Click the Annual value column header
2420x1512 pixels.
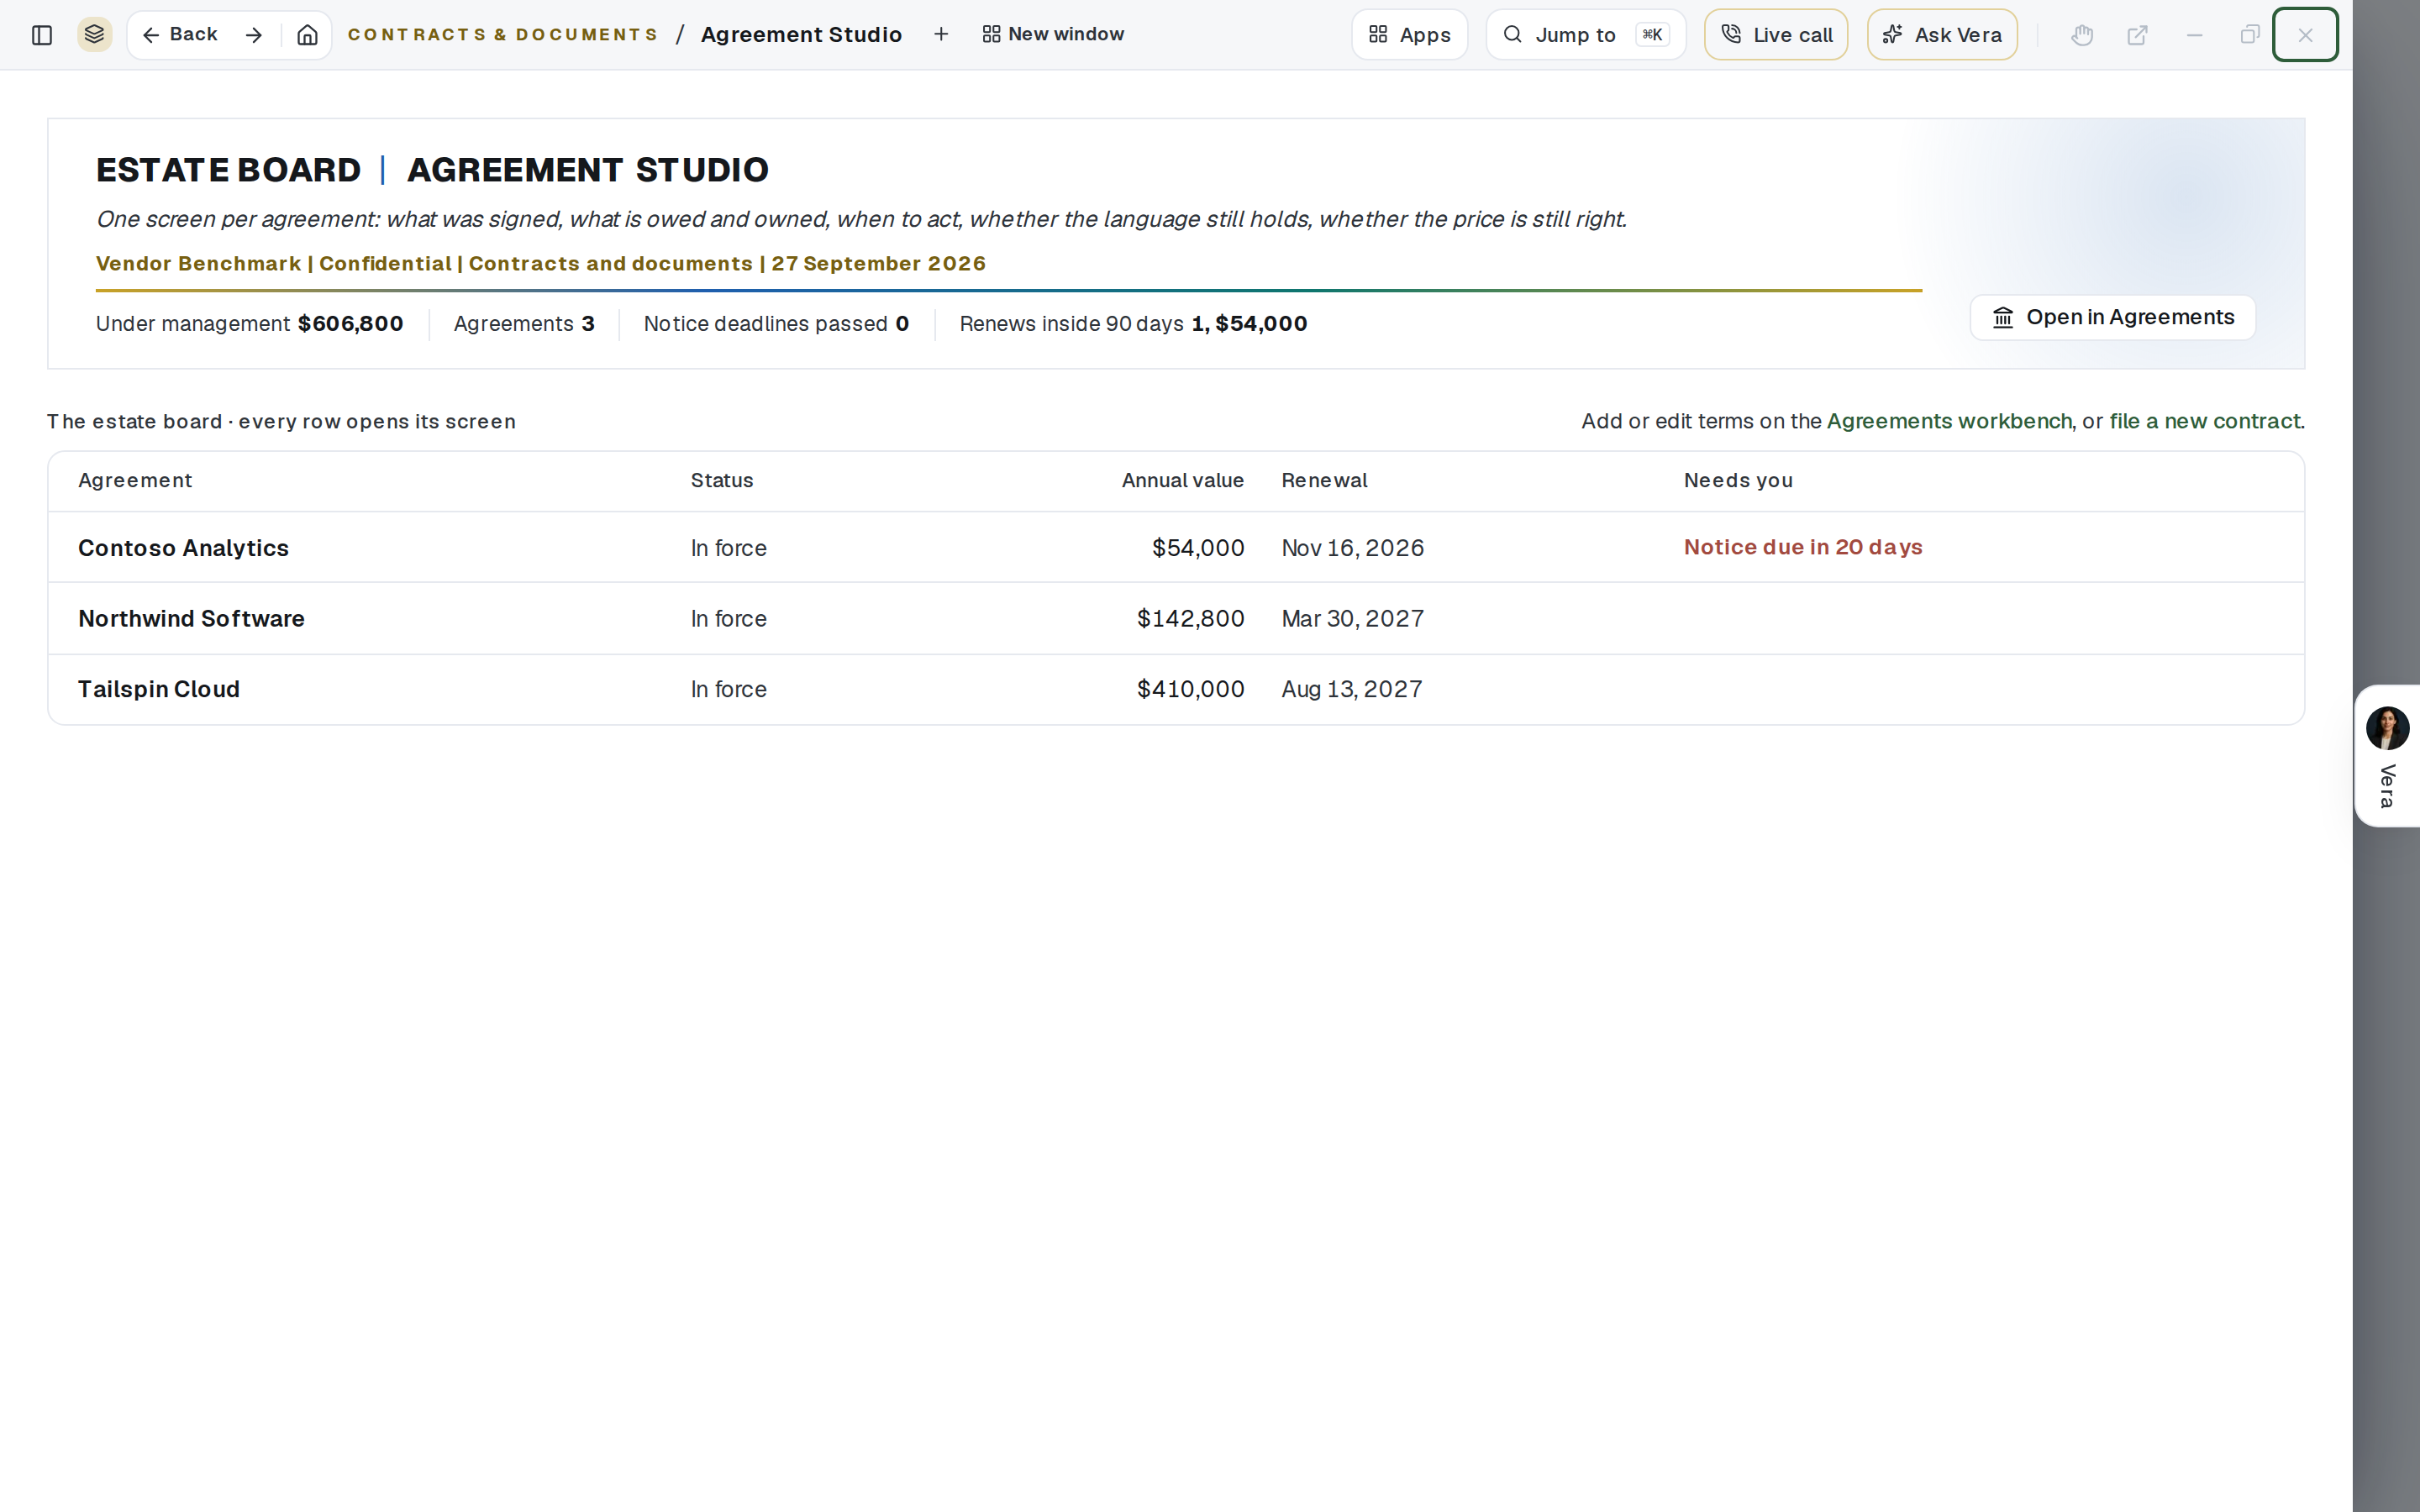(x=1183, y=481)
